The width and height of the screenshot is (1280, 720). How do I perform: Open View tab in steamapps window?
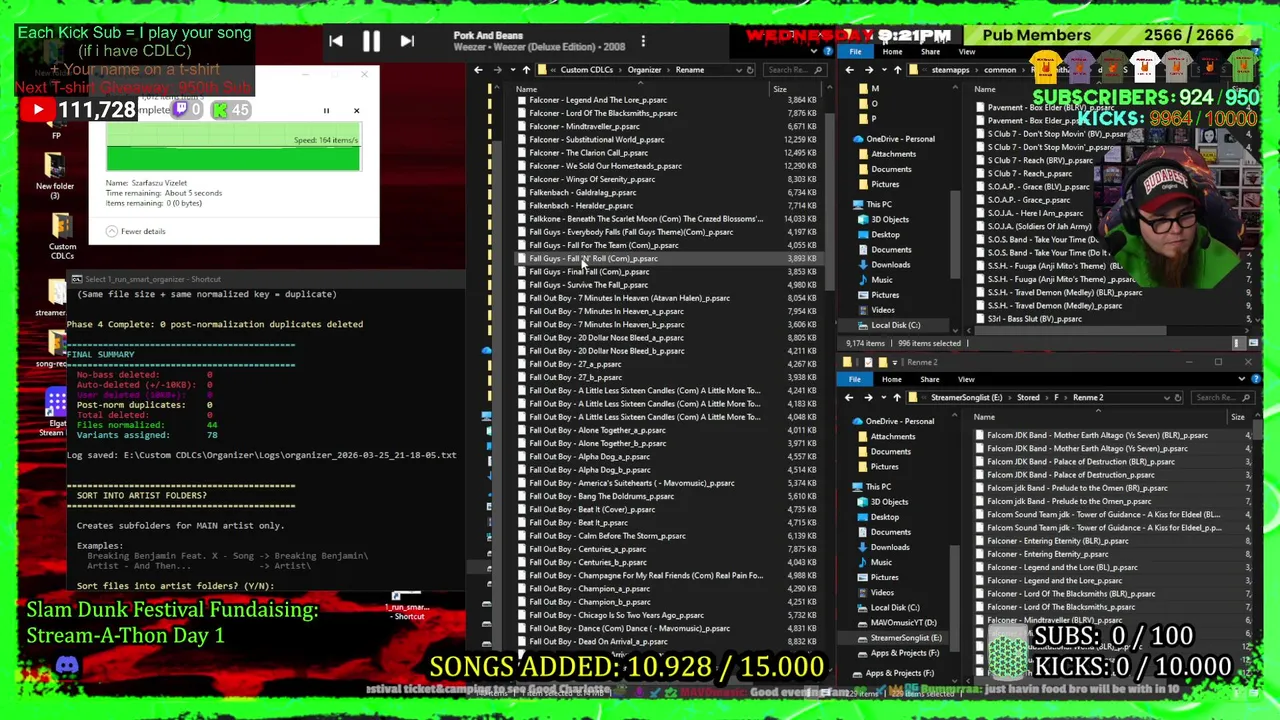pos(967,52)
